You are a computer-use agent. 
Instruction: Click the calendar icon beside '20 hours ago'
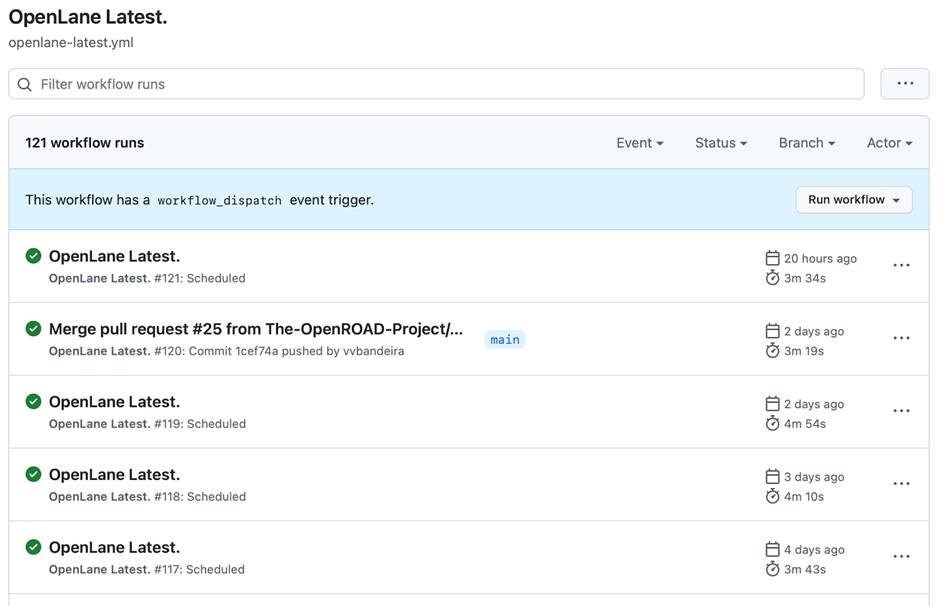coord(772,258)
